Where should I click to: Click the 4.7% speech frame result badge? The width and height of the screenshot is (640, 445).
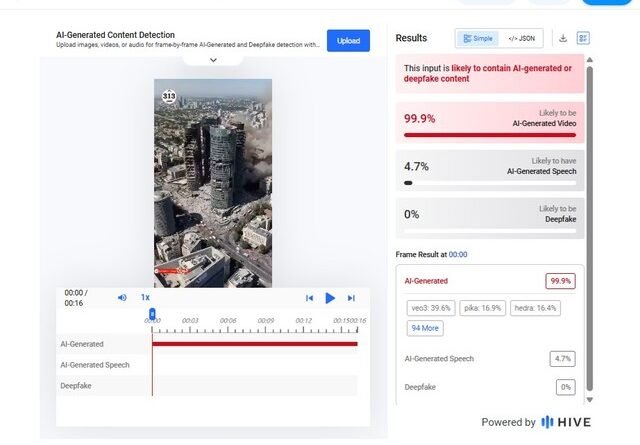coord(562,358)
